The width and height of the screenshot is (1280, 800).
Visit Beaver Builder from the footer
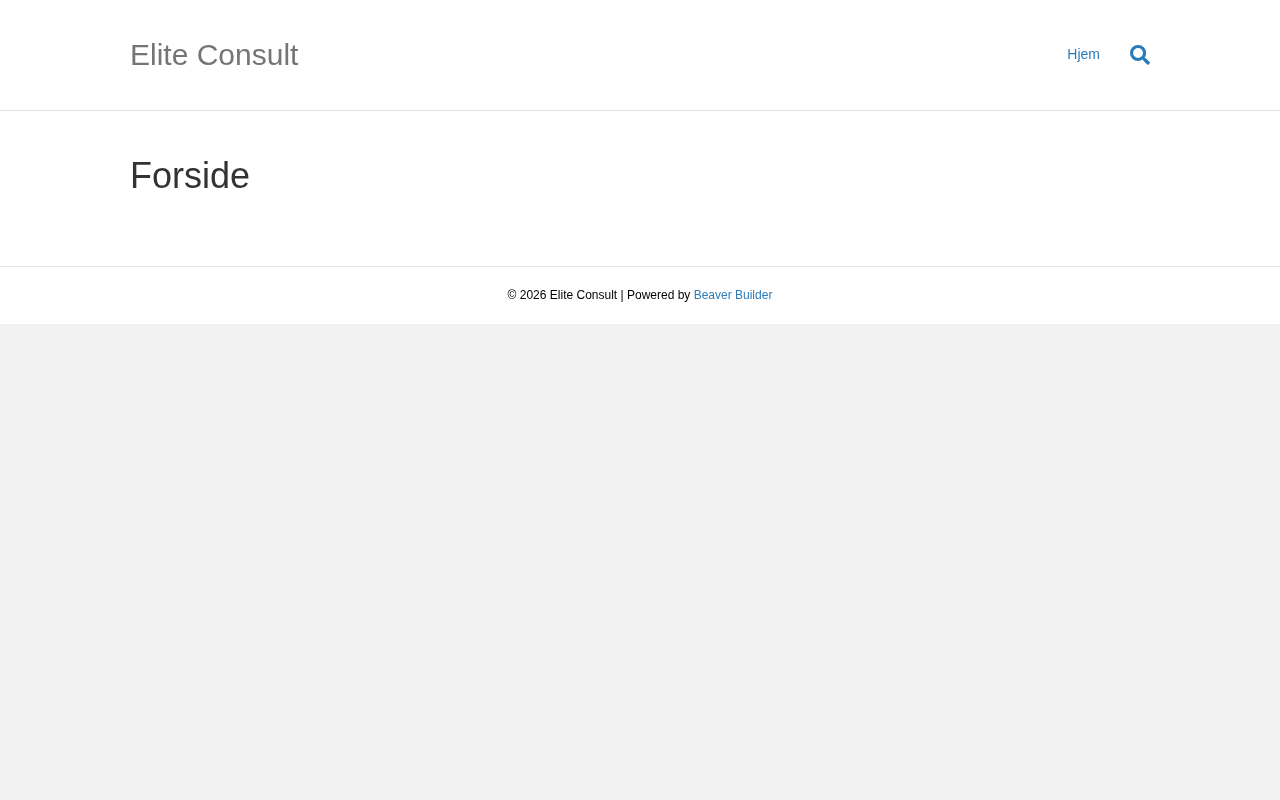point(732,295)
